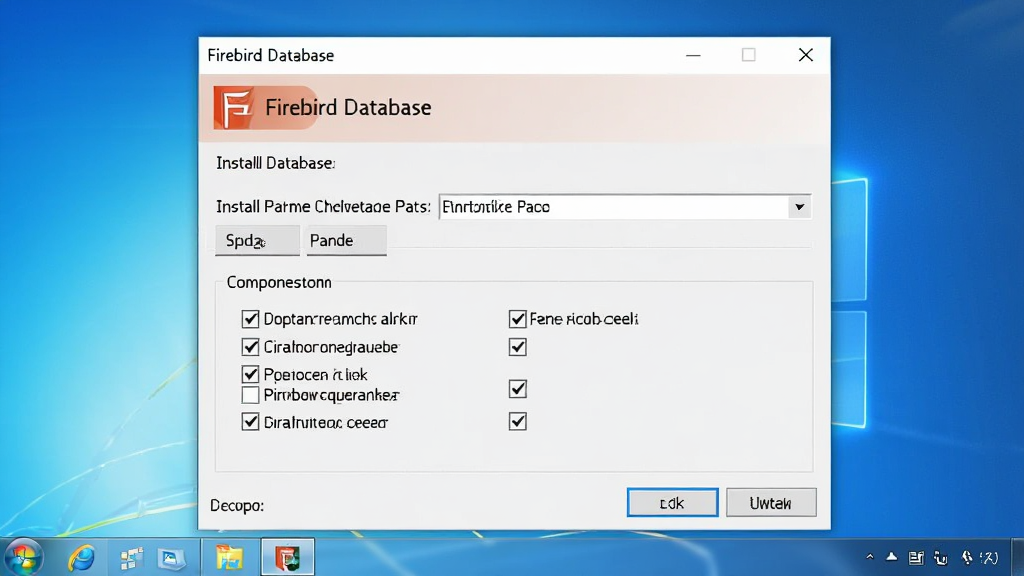Launch Internet Explorer from the taskbar
The image size is (1024, 576).
[x=82, y=558]
